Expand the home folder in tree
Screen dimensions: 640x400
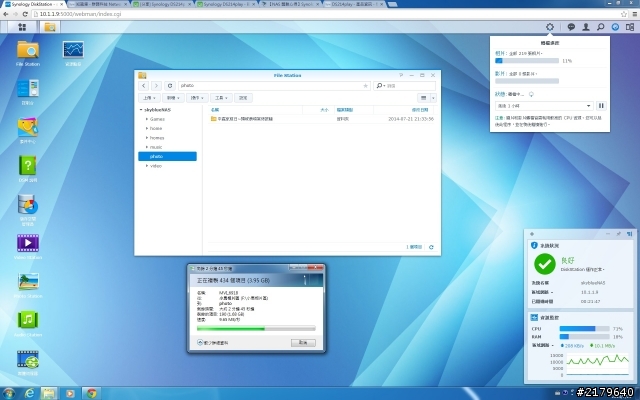[147, 129]
